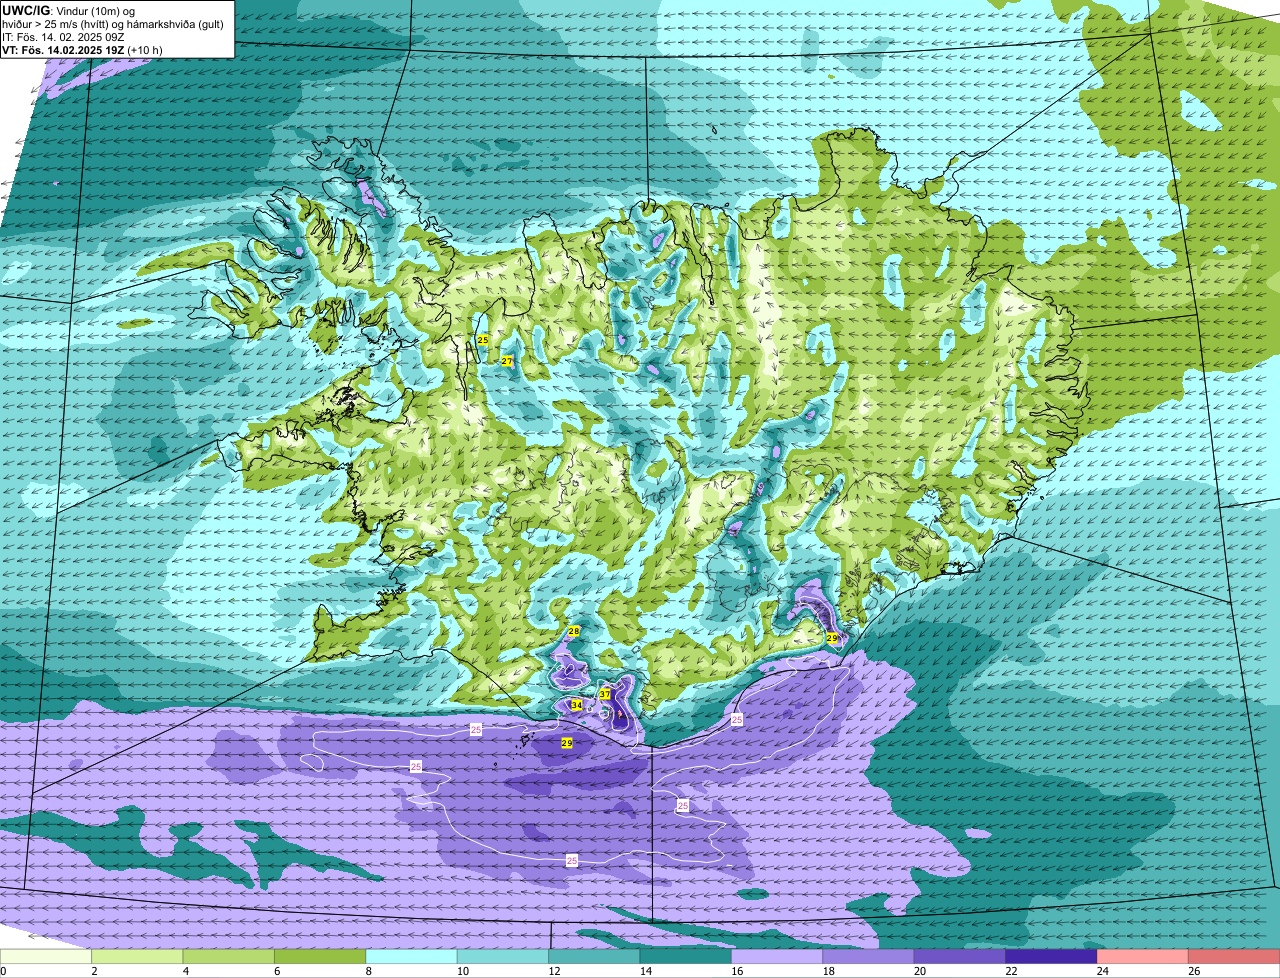Click the initial time 'IT: Fös. 14. 02. 2025 09Z'

[63, 37]
